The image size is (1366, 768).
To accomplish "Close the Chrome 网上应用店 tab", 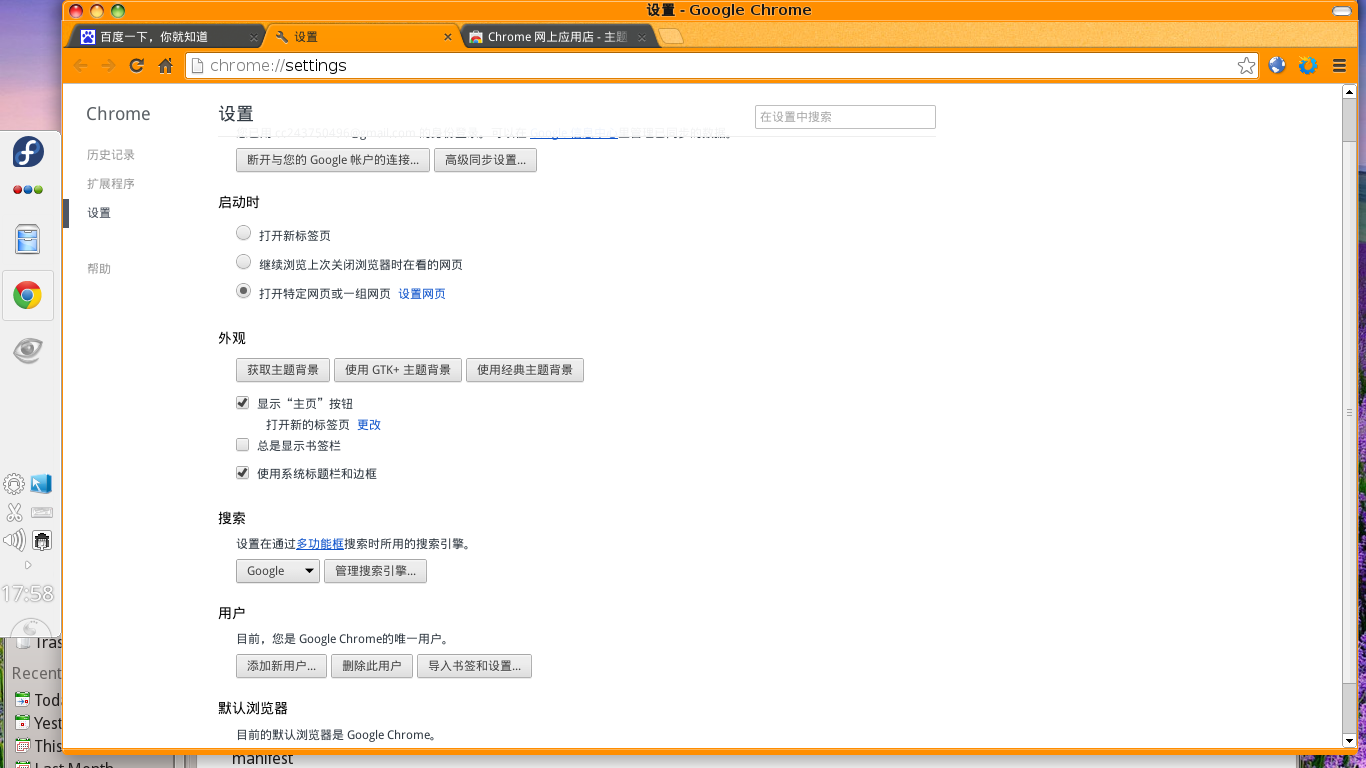I will click(x=642, y=37).
